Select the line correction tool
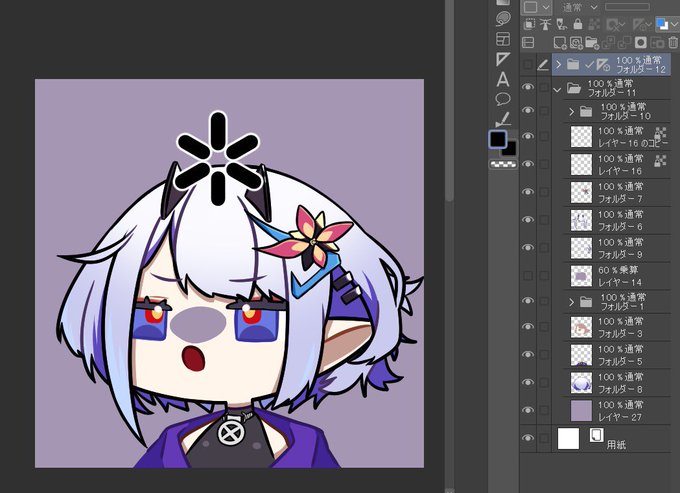The image size is (680, 493). 503,119
